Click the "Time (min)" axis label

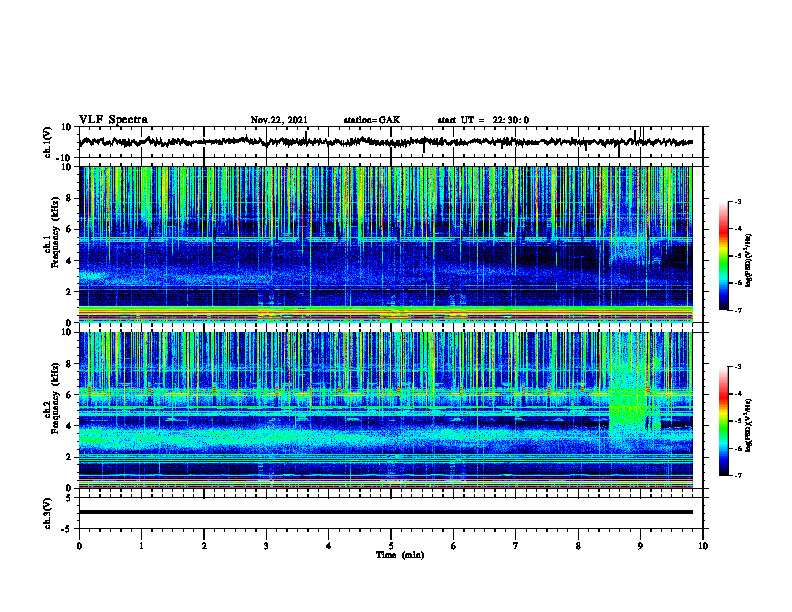click(400, 555)
